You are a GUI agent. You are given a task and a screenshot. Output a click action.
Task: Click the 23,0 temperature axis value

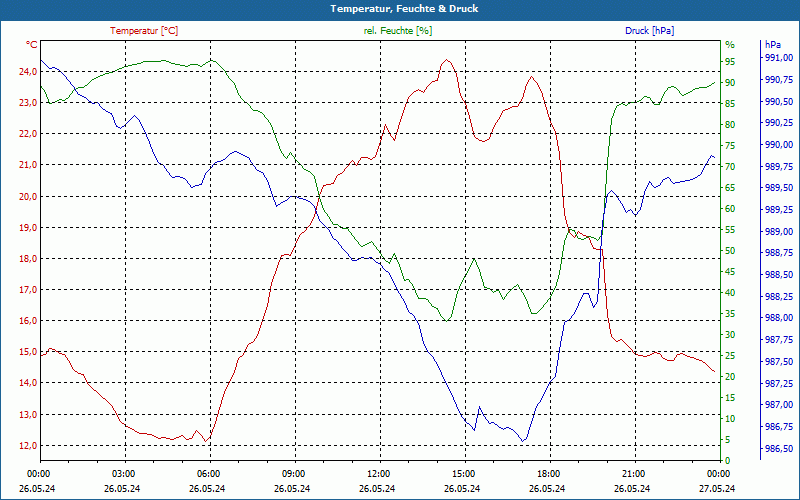click(x=28, y=103)
